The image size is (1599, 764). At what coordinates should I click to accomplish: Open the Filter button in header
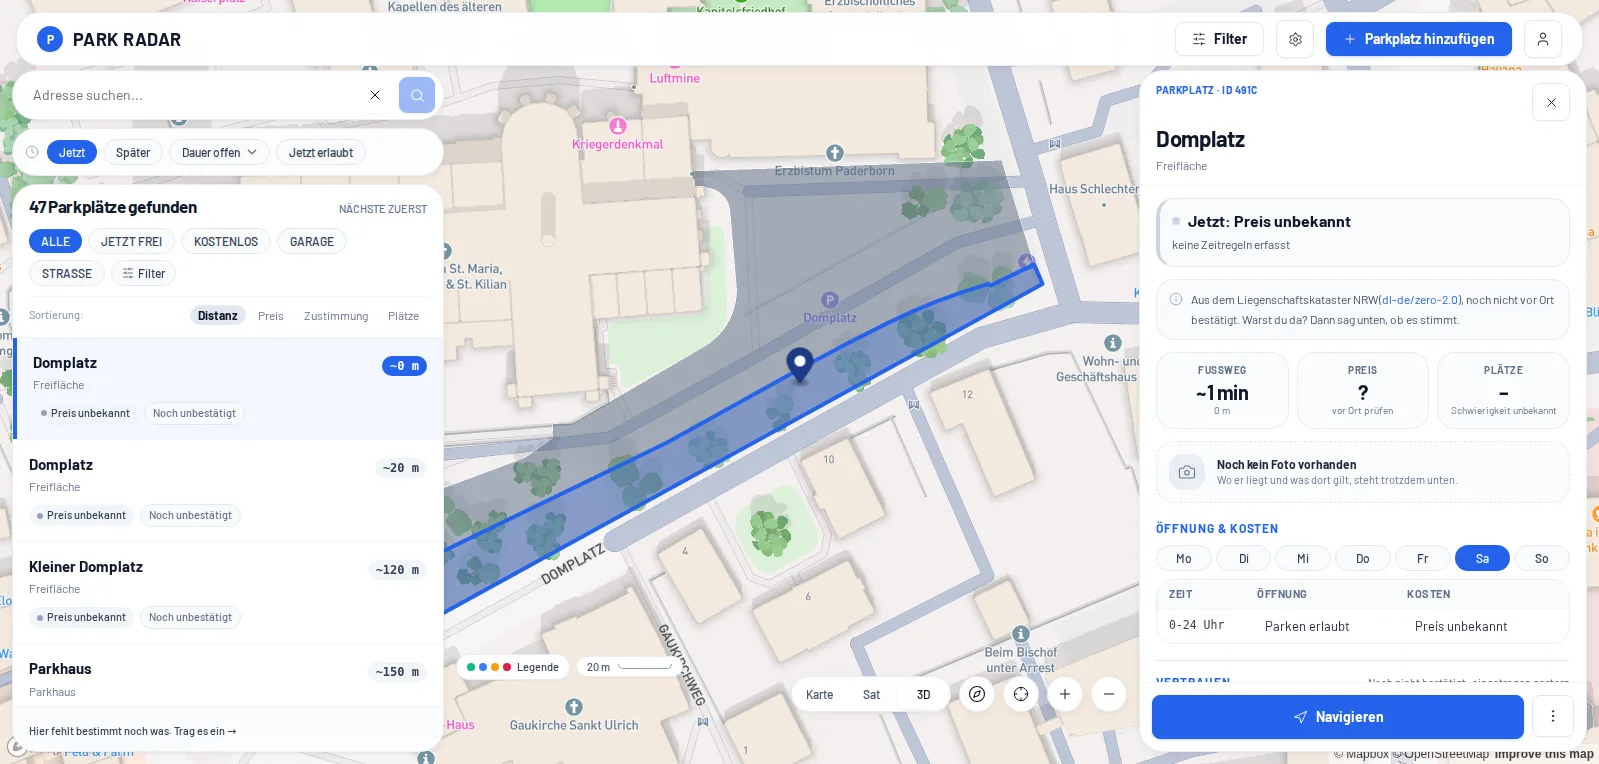(x=1219, y=39)
